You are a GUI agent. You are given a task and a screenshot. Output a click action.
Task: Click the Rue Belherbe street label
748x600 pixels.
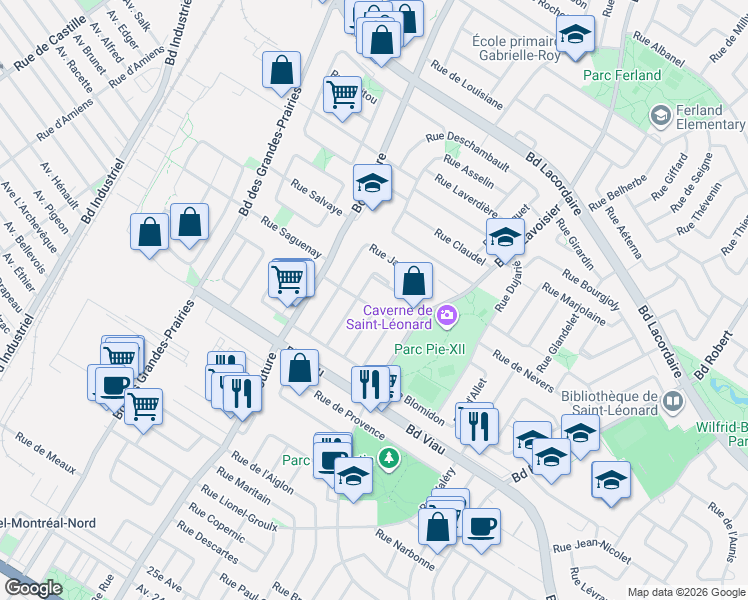tap(618, 193)
